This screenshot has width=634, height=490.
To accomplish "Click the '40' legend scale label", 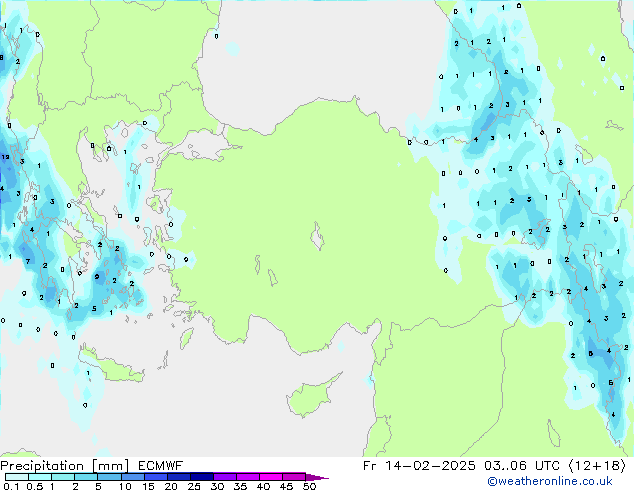I will [263, 486].
